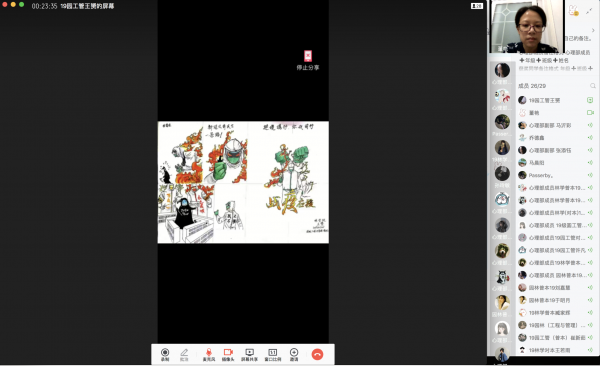Click the rabbit avatar in the top-right corner

pyautogui.click(x=573, y=10)
